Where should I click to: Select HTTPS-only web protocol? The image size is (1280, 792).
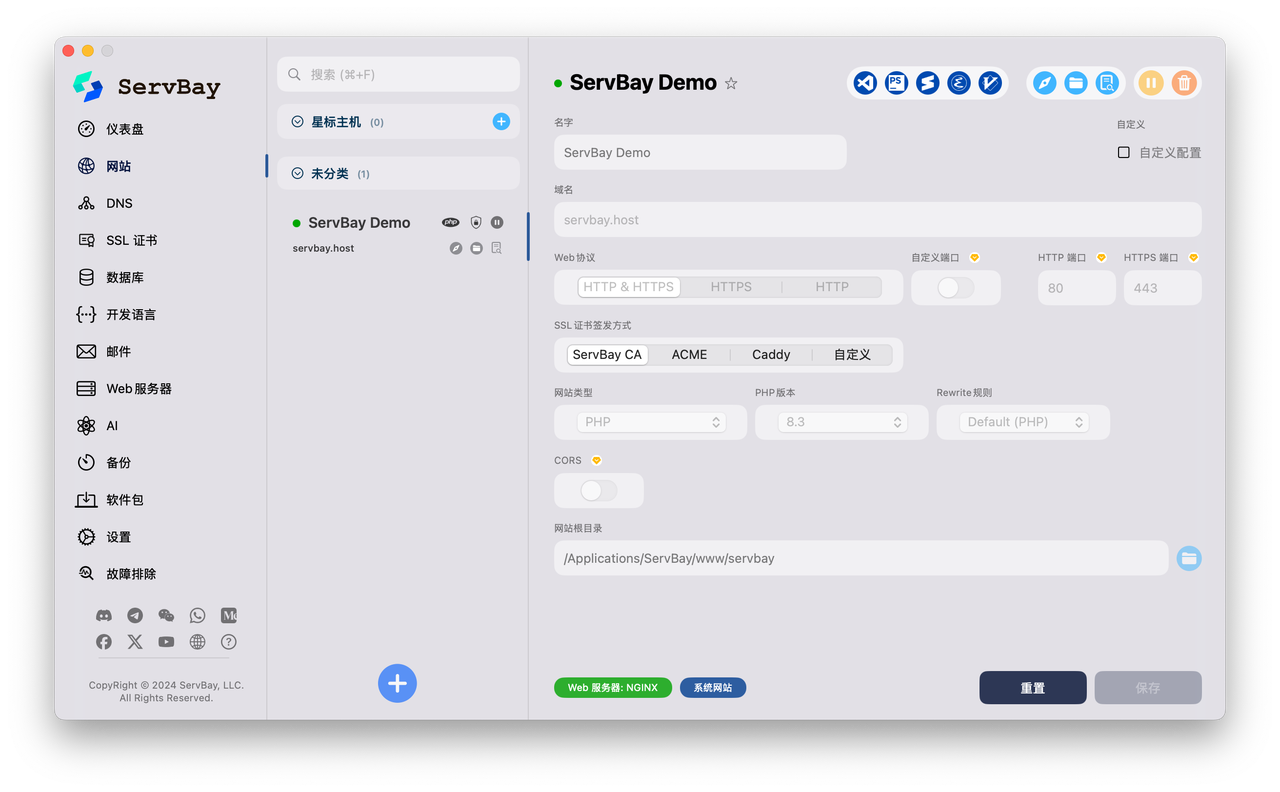[x=731, y=287]
